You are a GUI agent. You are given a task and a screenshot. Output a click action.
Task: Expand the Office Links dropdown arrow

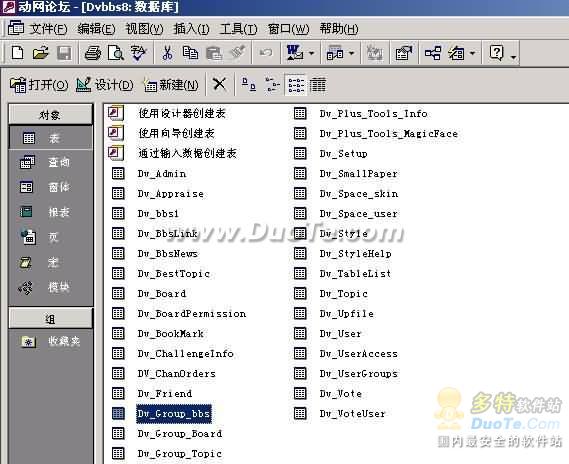coord(311,53)
